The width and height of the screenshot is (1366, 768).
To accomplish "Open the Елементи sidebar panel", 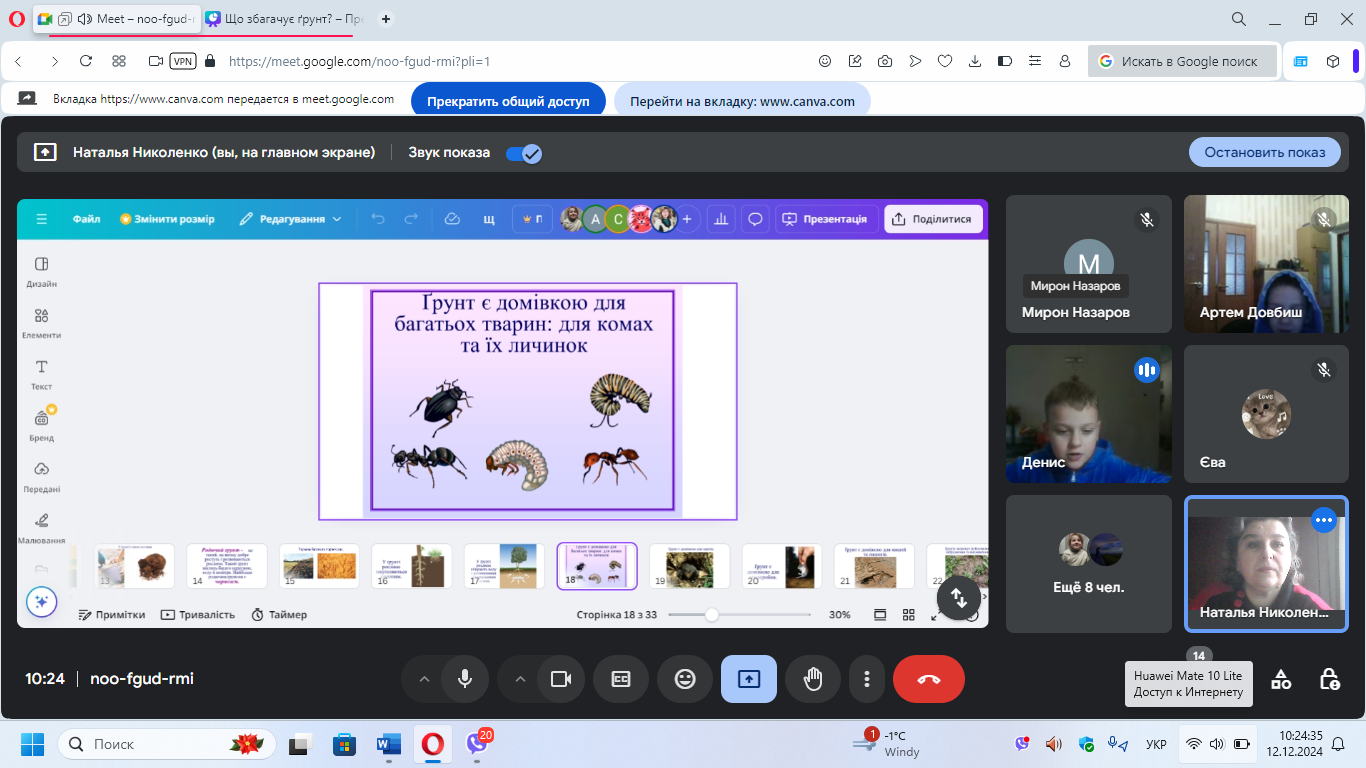I will point(41,323).
